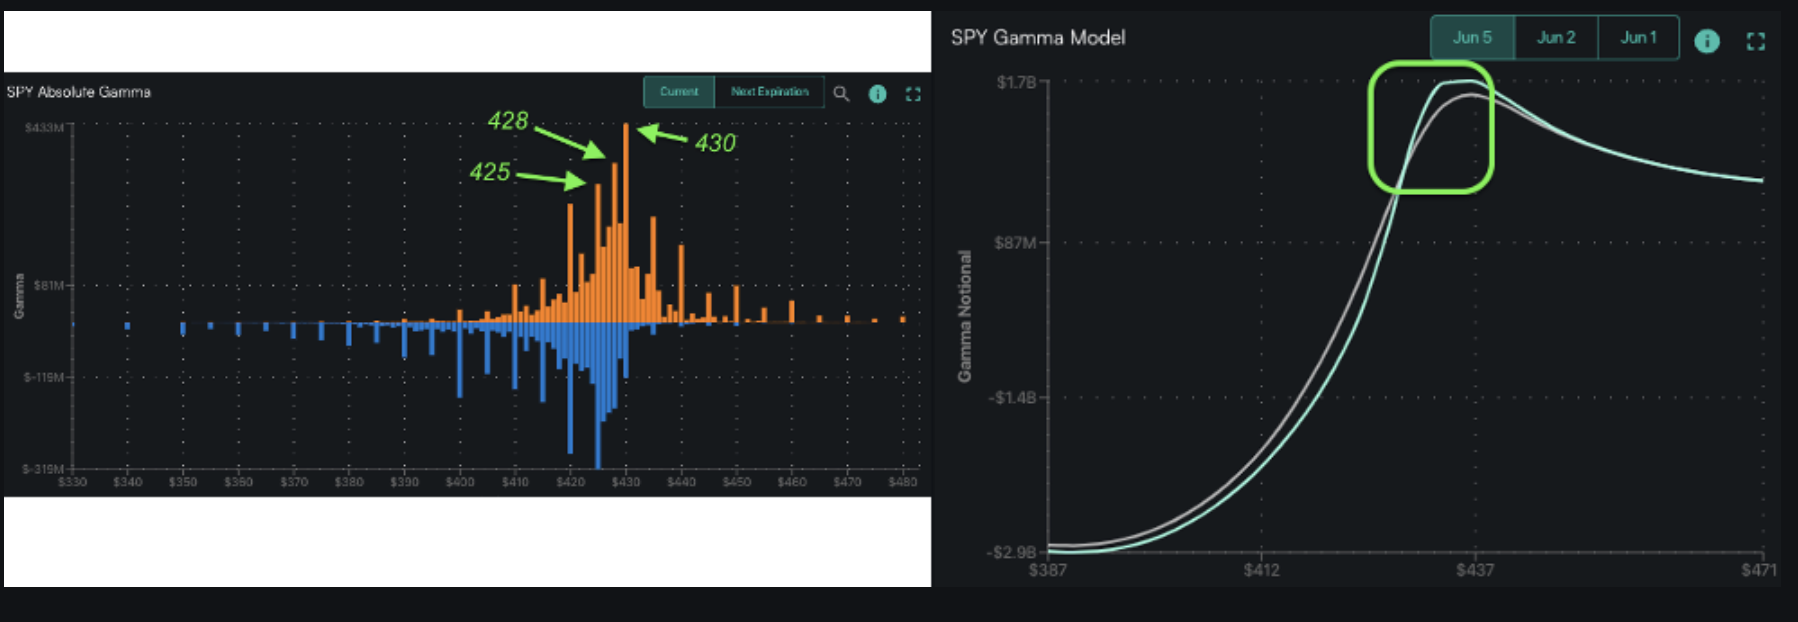Click the $440 x-axis label
This screenshot has height=622, width=1798.
pos(681,482)
